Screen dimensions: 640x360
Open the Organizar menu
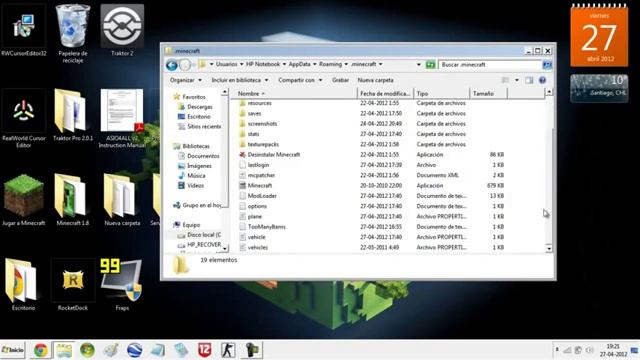(x=186, y=80)
